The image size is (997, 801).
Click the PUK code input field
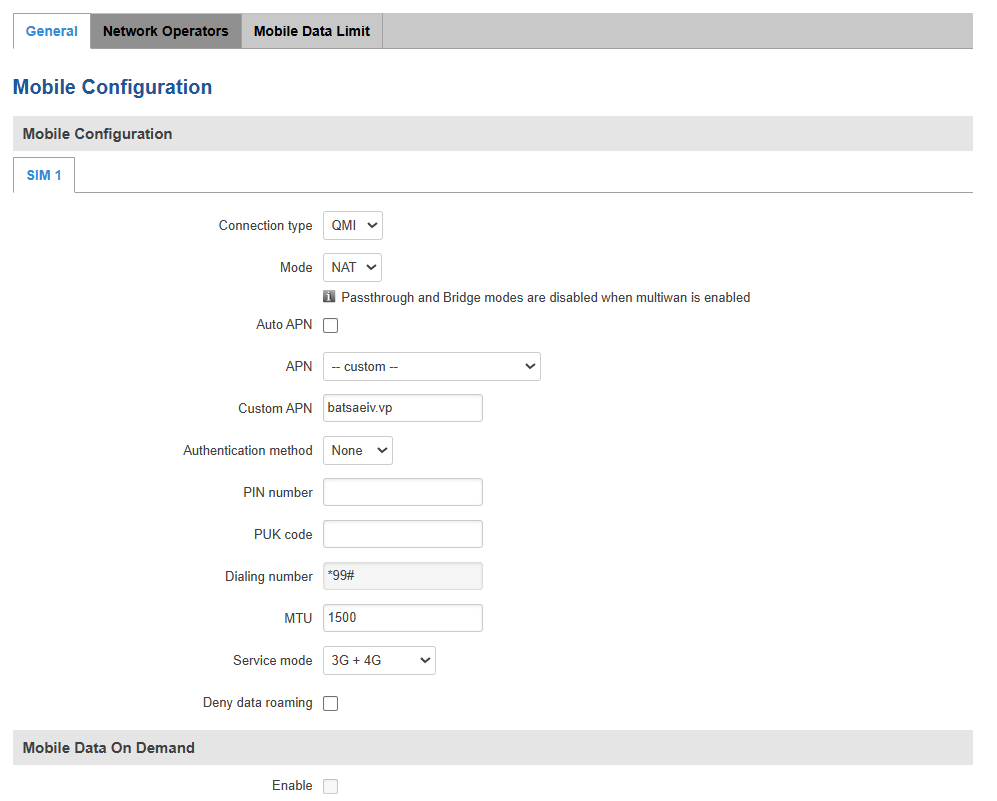[402, 535]
